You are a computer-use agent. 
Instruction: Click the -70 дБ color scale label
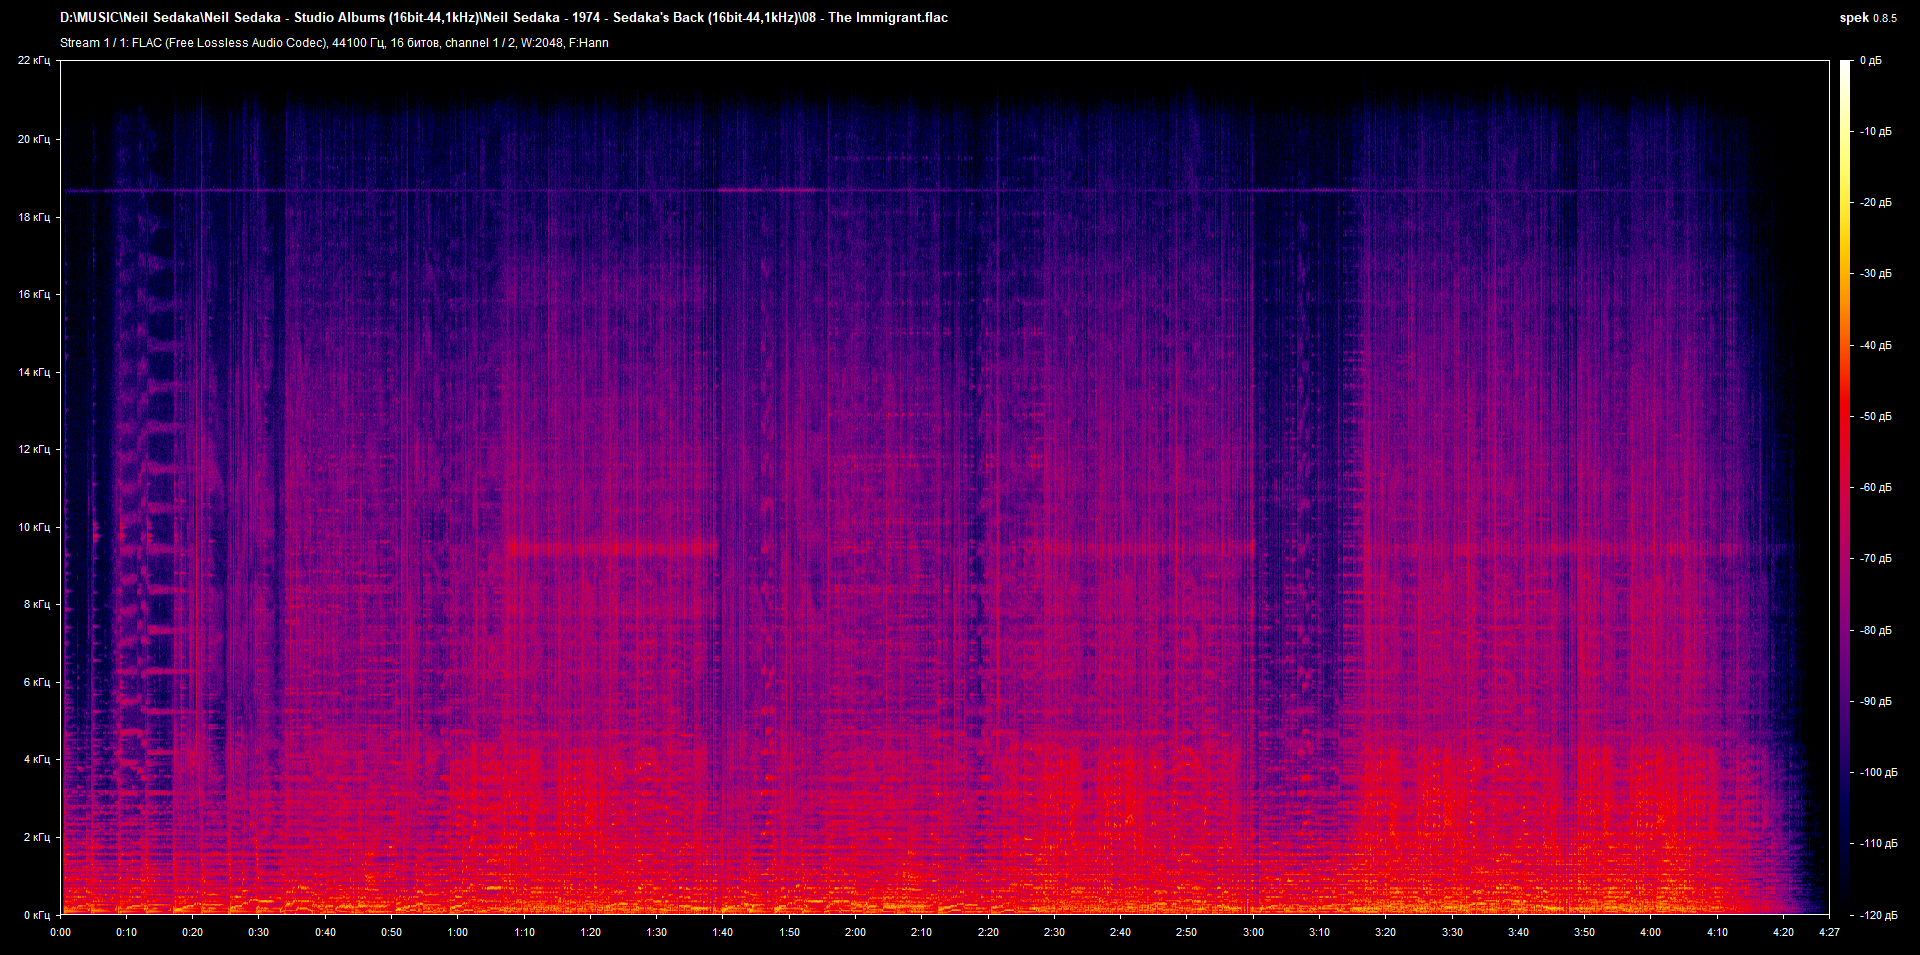click(x=1874, y=558)
